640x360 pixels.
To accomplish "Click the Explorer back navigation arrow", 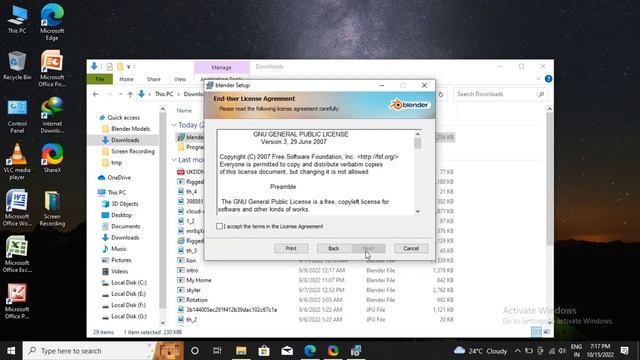I will tap(96, 94).
